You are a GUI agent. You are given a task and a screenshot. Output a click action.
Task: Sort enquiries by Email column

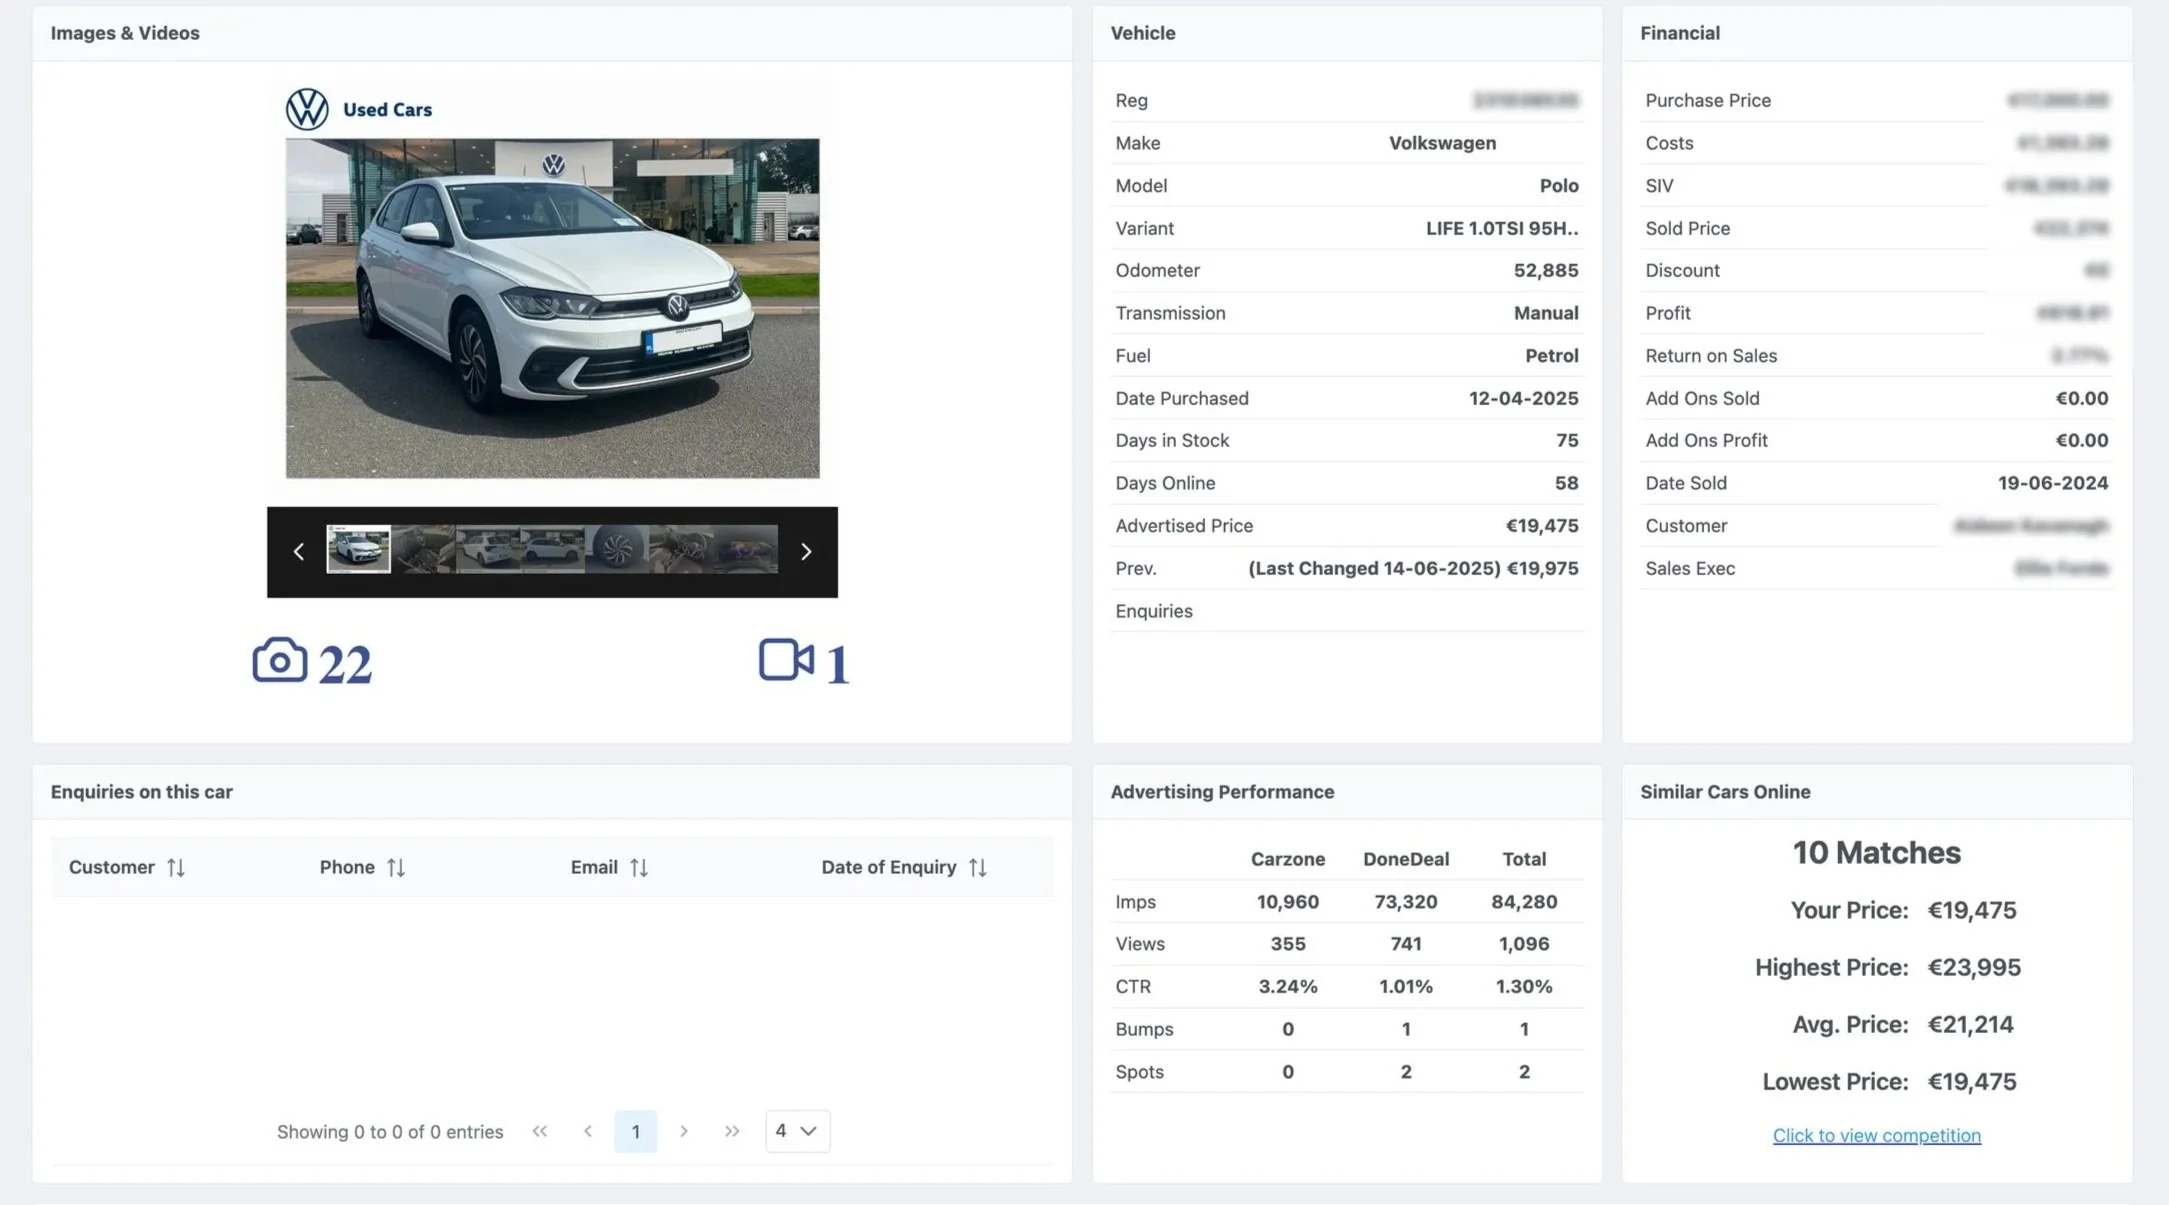[639, 867]
